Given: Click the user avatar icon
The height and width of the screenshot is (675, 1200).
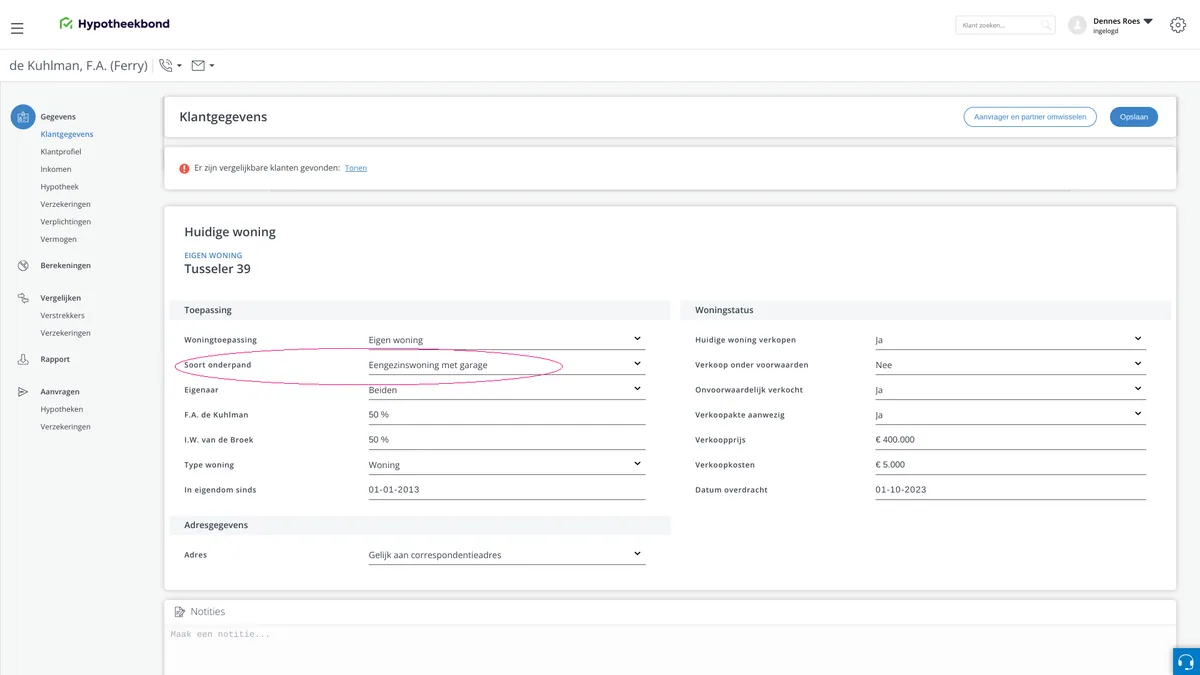Looking at the screenshot, I should [x=1077, y=26].
